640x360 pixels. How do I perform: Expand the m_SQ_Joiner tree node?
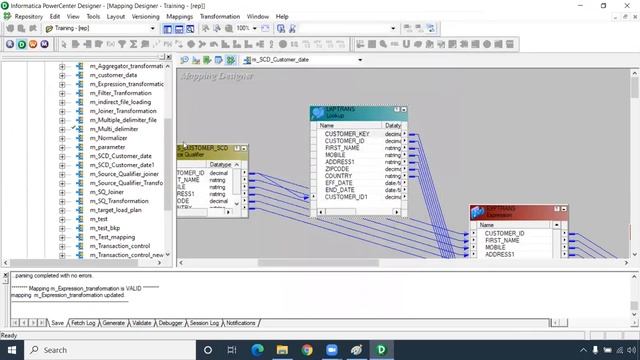[62, 192]
